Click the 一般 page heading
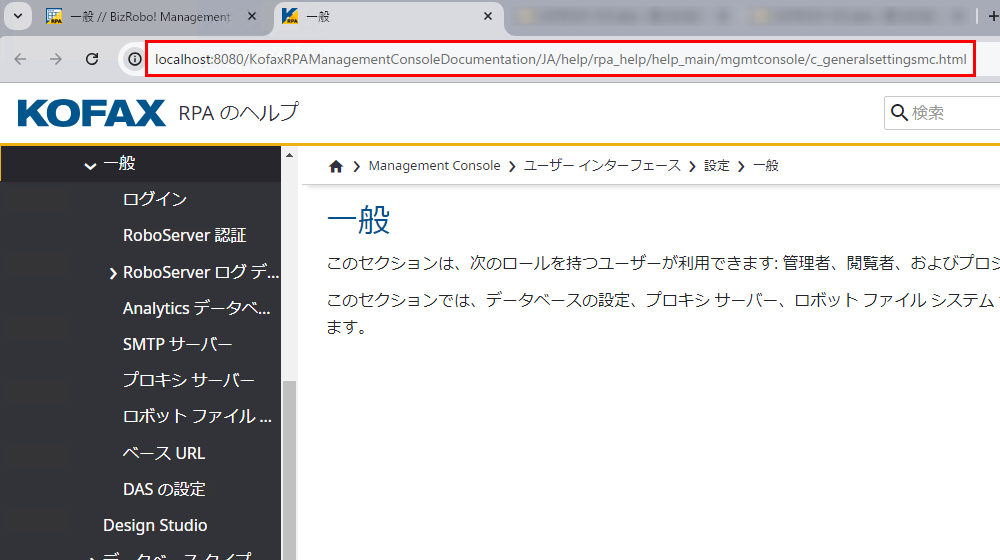 358,220
